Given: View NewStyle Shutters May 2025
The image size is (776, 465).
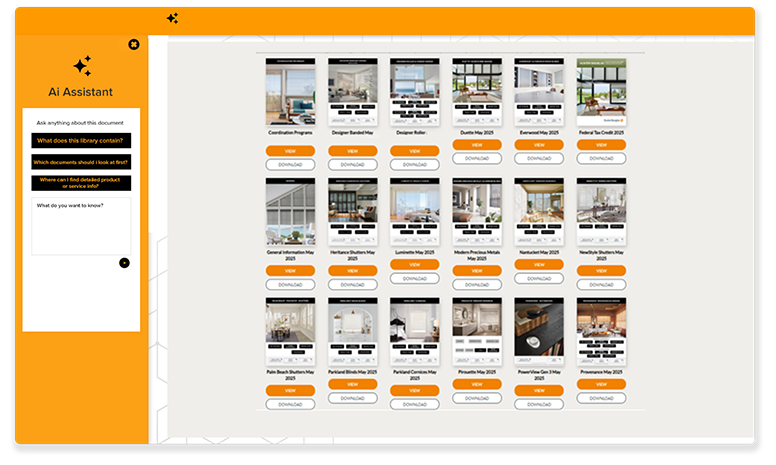Looking at the screenshot, I should 601,271.
